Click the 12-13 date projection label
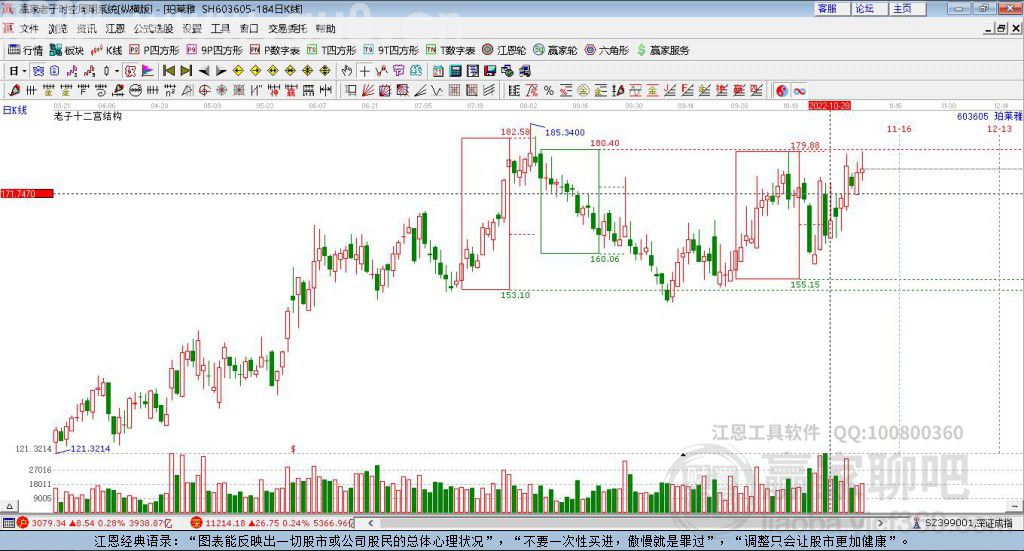Screen dimensions: 1024x551 tap(999, 129)
